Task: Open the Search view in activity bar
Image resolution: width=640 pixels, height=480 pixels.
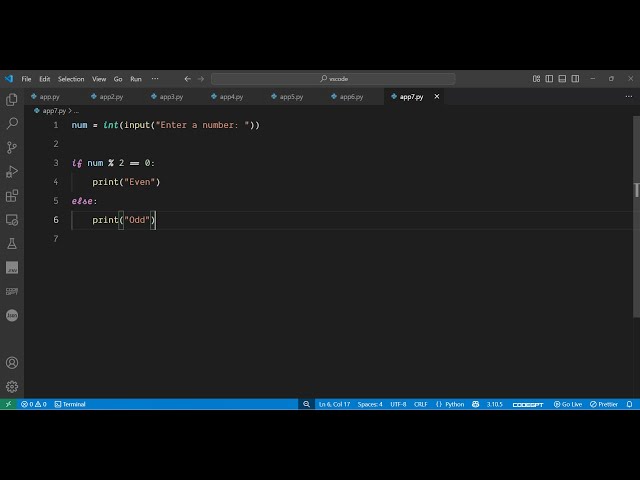Action: coord(12,123)
